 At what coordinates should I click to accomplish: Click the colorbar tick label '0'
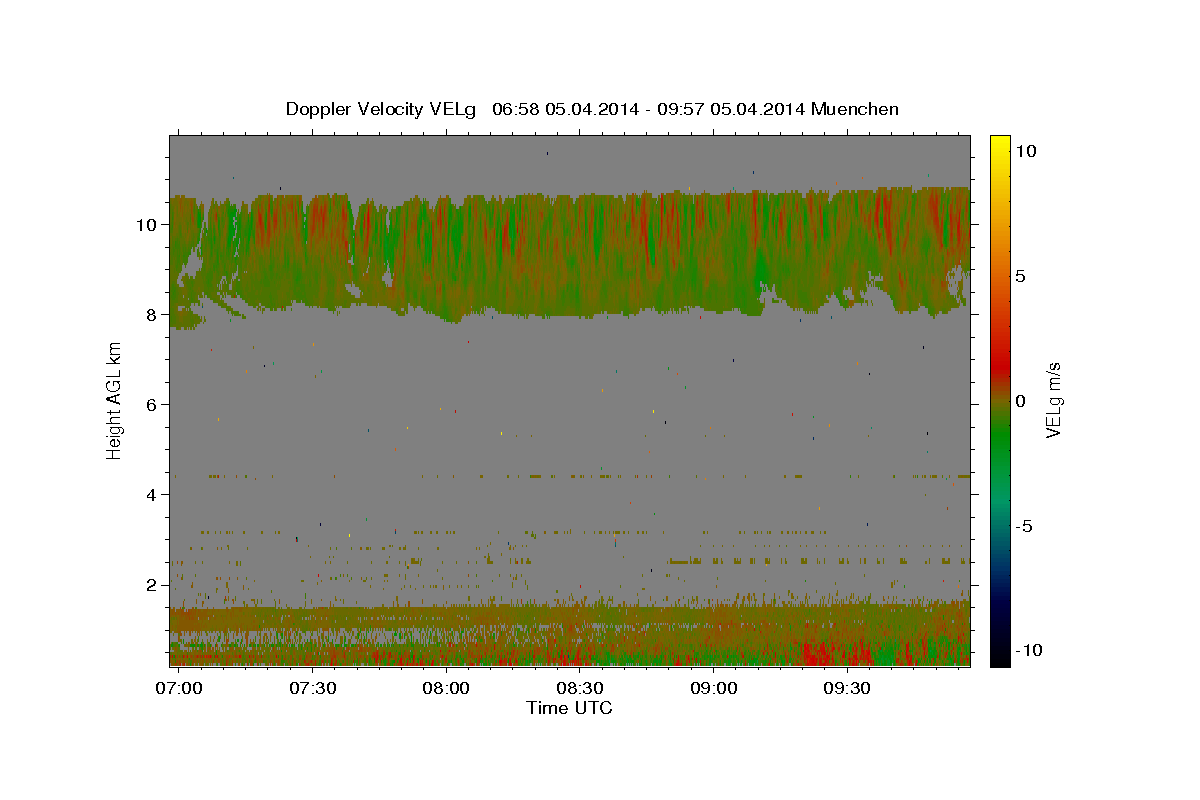tap(1021, 401)
